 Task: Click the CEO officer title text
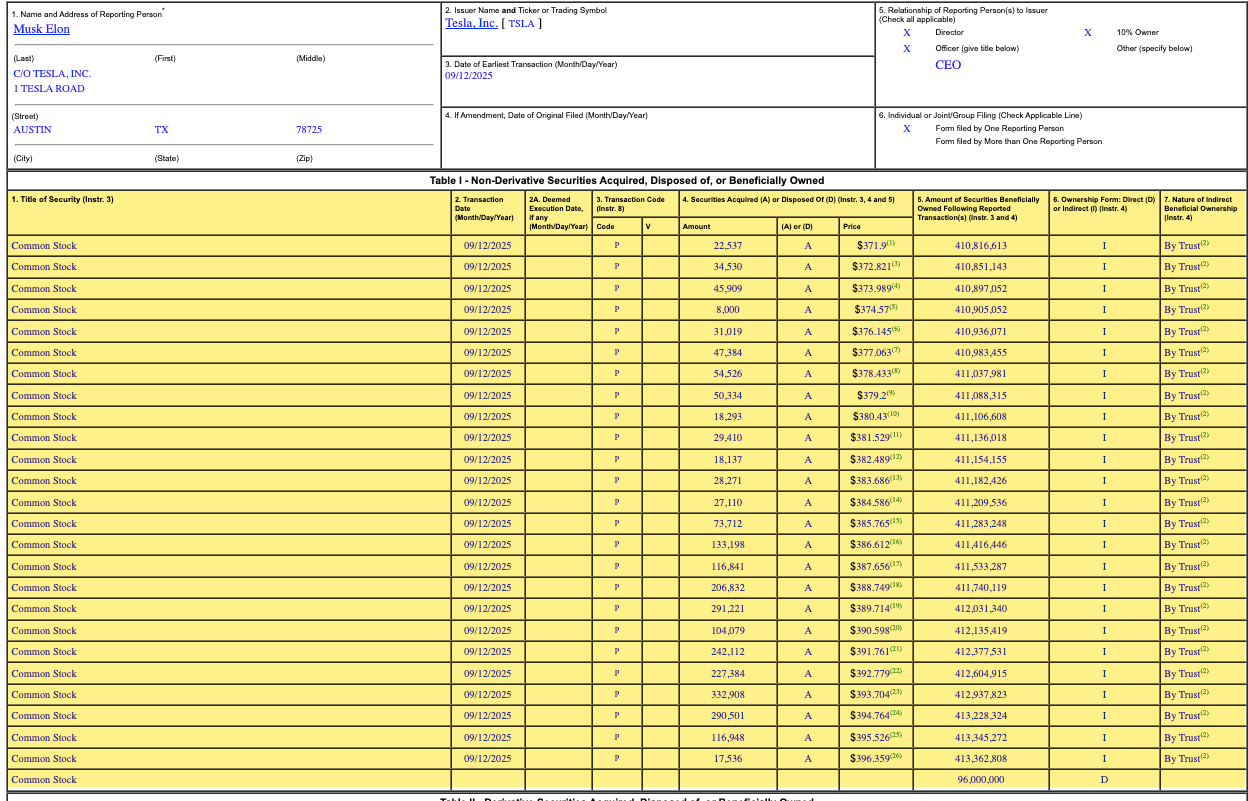(x=947, y=65)
